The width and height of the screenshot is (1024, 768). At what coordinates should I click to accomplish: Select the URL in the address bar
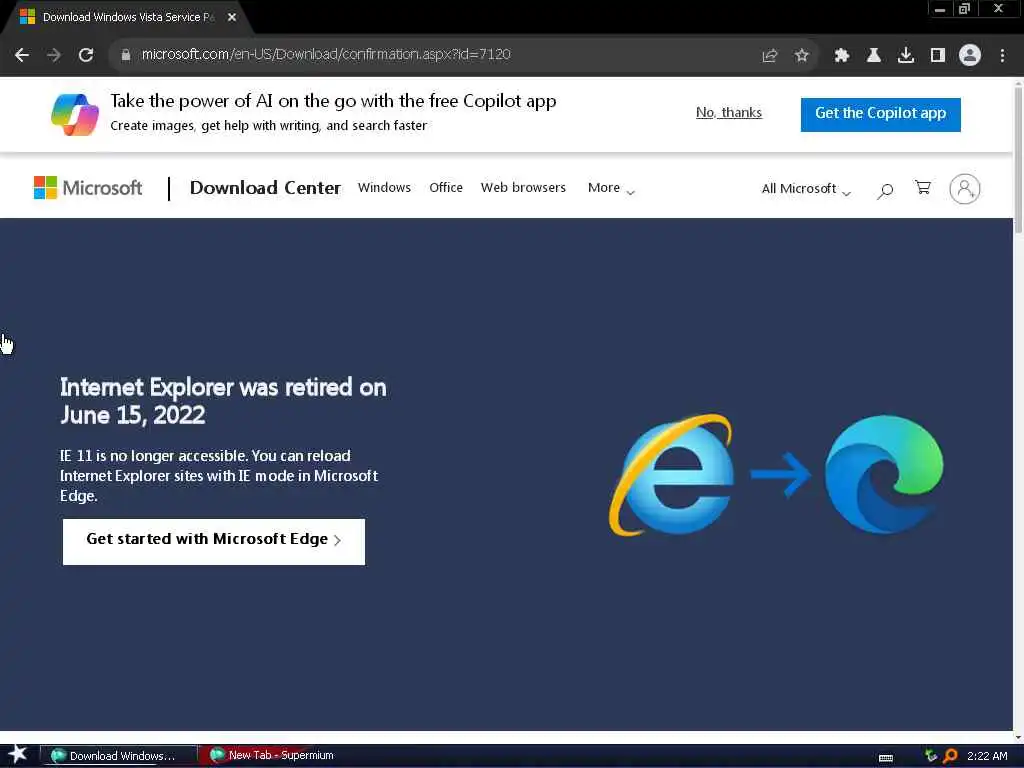(x=326, y=54)
